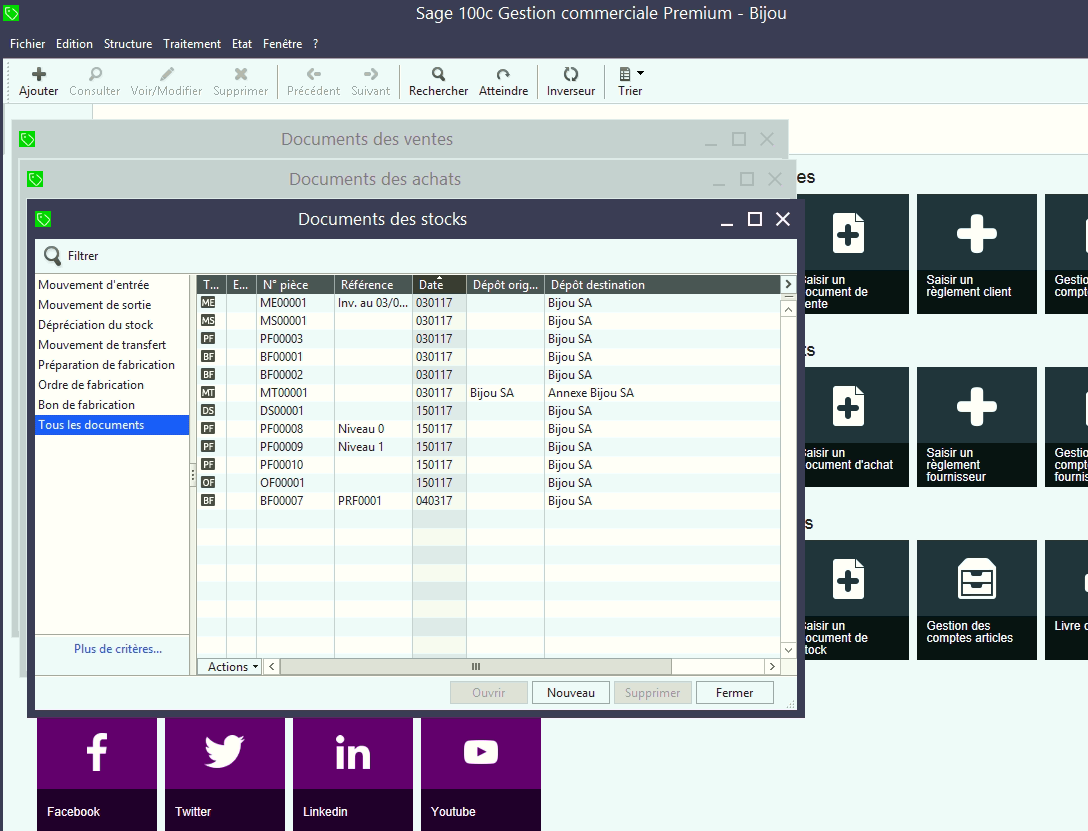Image resolution: width=1088 pixels, height=831 pixels.
Task: Click the Plus de critères... link
Action: [x=118, y=649]
